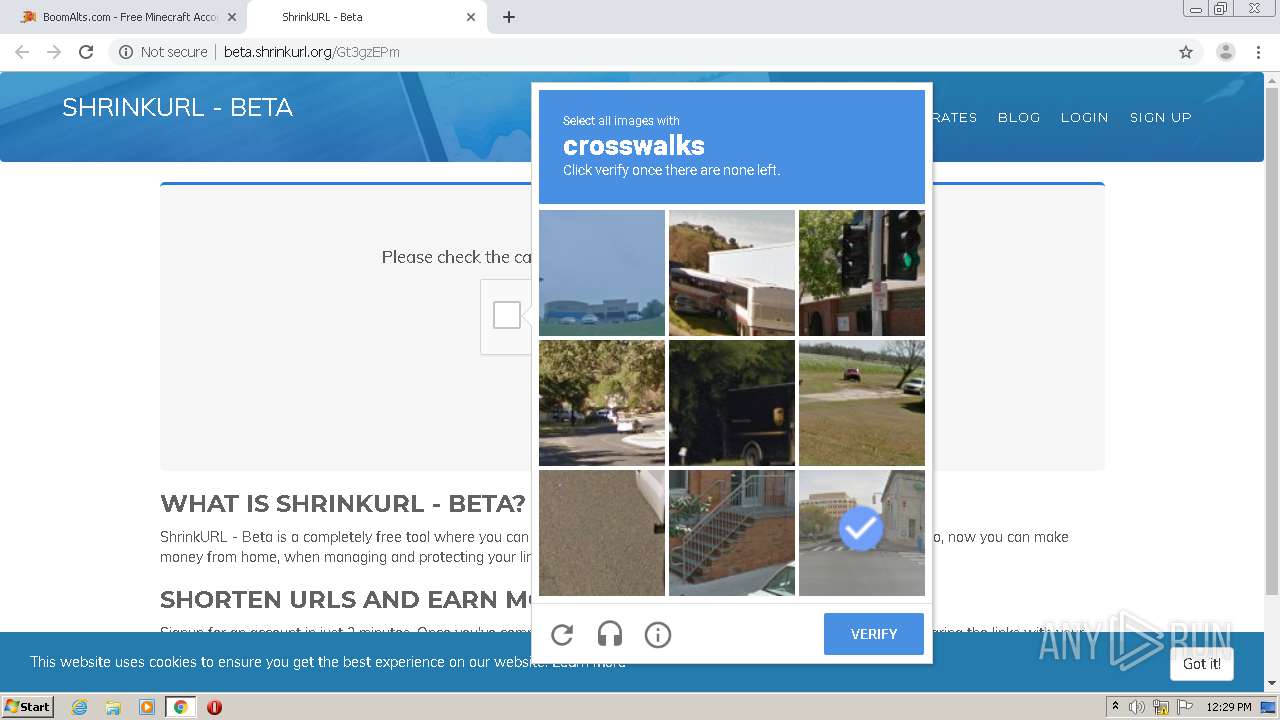Viewport: 1280px width, 720px height.
Task: Click the red Opera-style taskbar icon
Action: (214, 707)
